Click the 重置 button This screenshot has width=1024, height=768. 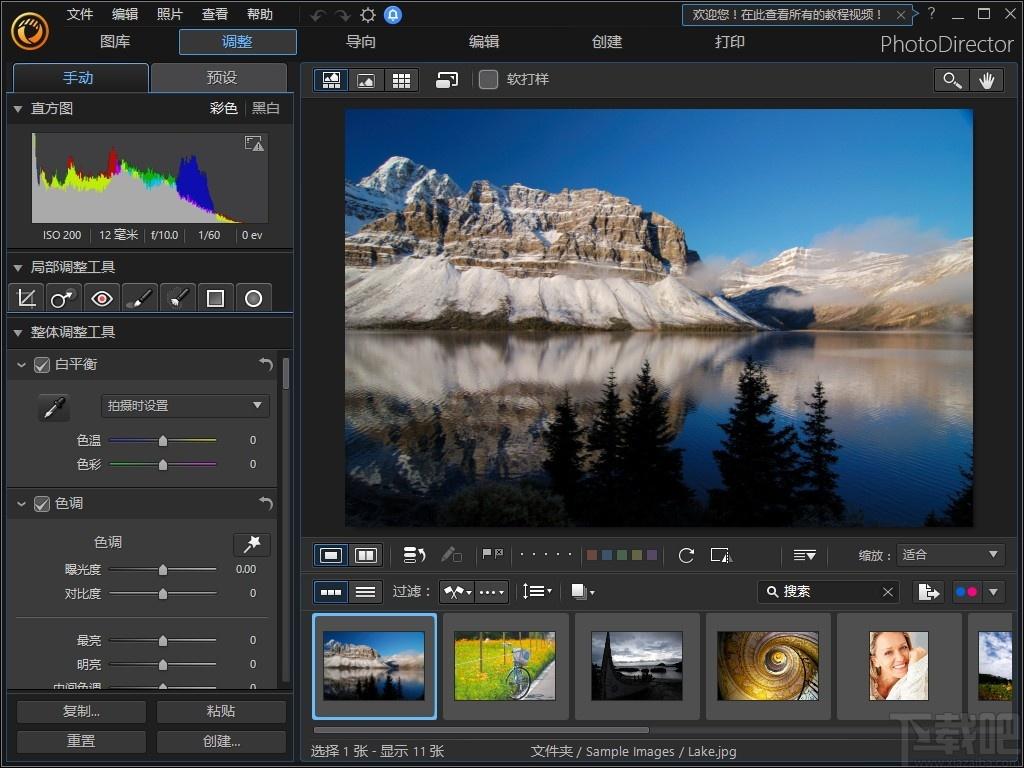click(x=82, y=741)
